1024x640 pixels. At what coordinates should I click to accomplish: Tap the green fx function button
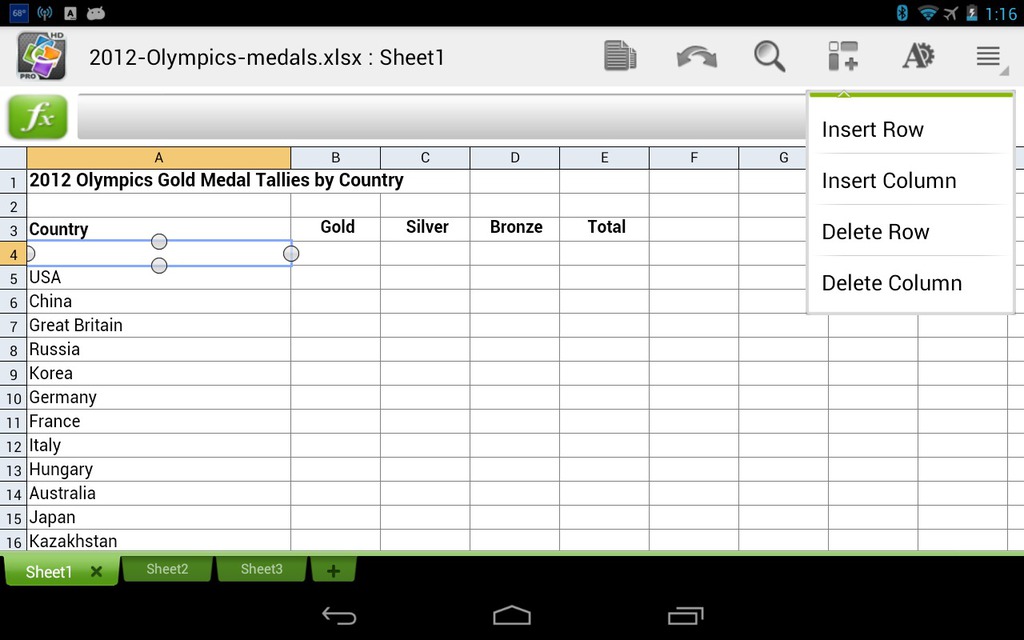(x=38, y=117)
